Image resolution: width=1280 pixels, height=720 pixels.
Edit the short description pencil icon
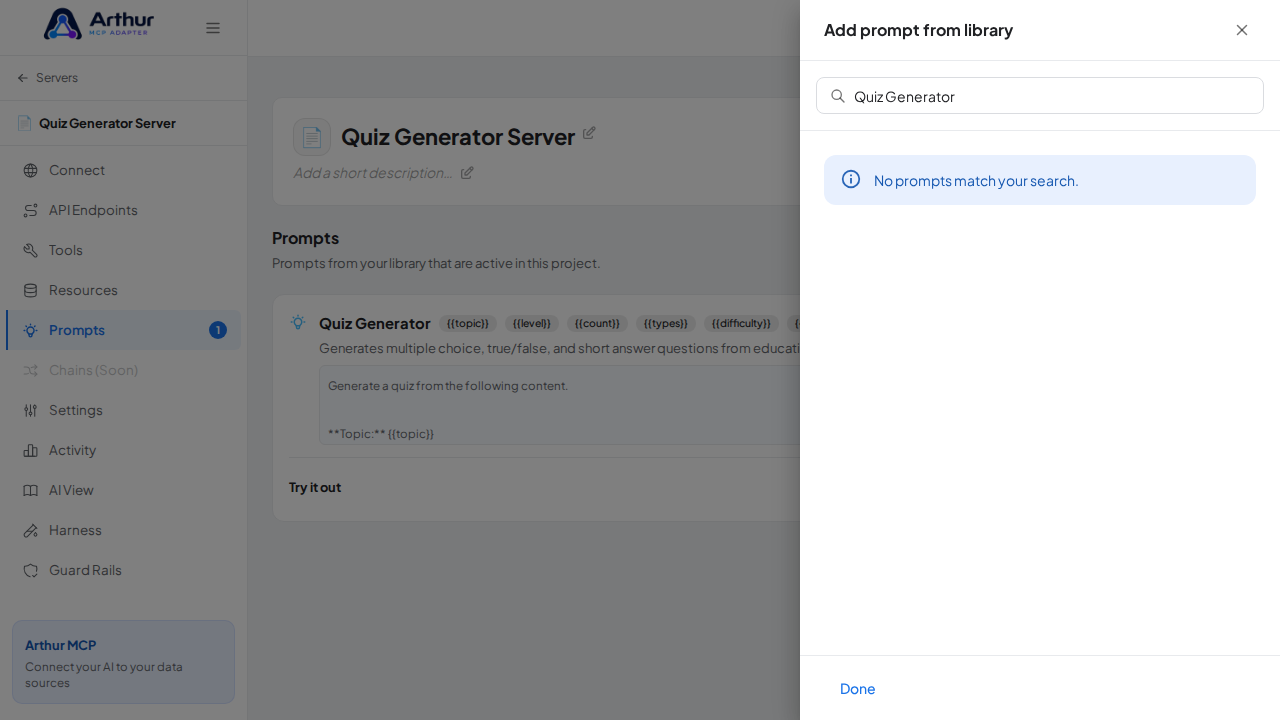pyautogui.click(x=467, y=172)
